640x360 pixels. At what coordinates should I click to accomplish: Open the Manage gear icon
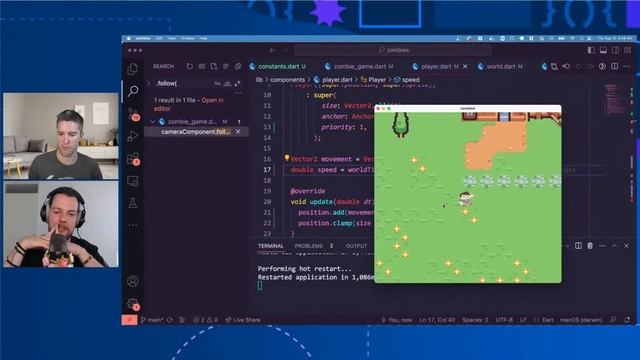coord(133,304)
